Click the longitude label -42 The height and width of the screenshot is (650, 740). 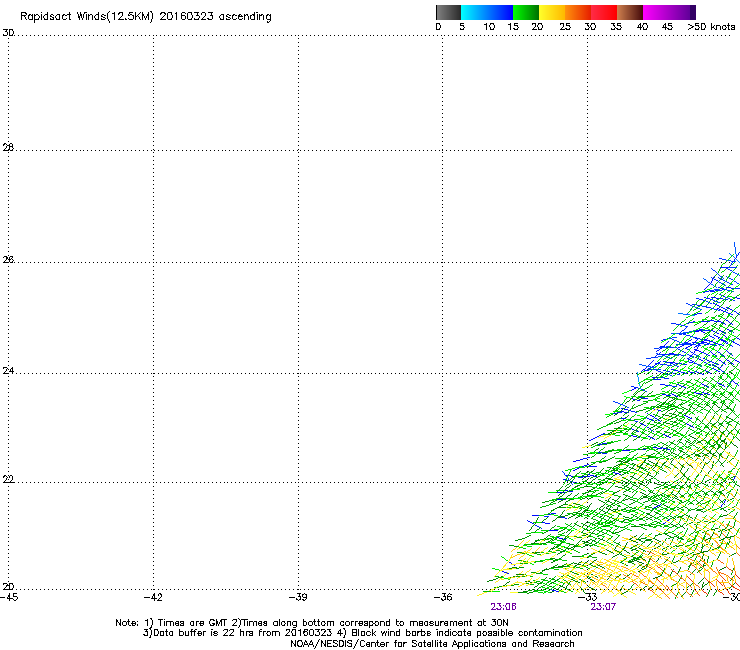pyautogui.click(x=153, y=597)
